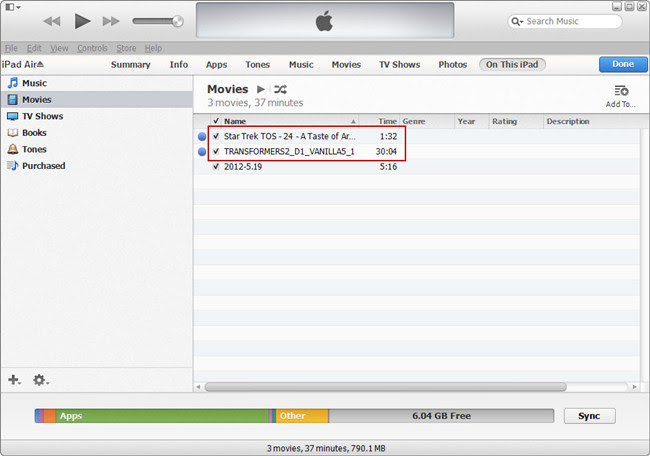Sort by the Time column header
This screenshot has width=650, height=456.
point(379,121)
